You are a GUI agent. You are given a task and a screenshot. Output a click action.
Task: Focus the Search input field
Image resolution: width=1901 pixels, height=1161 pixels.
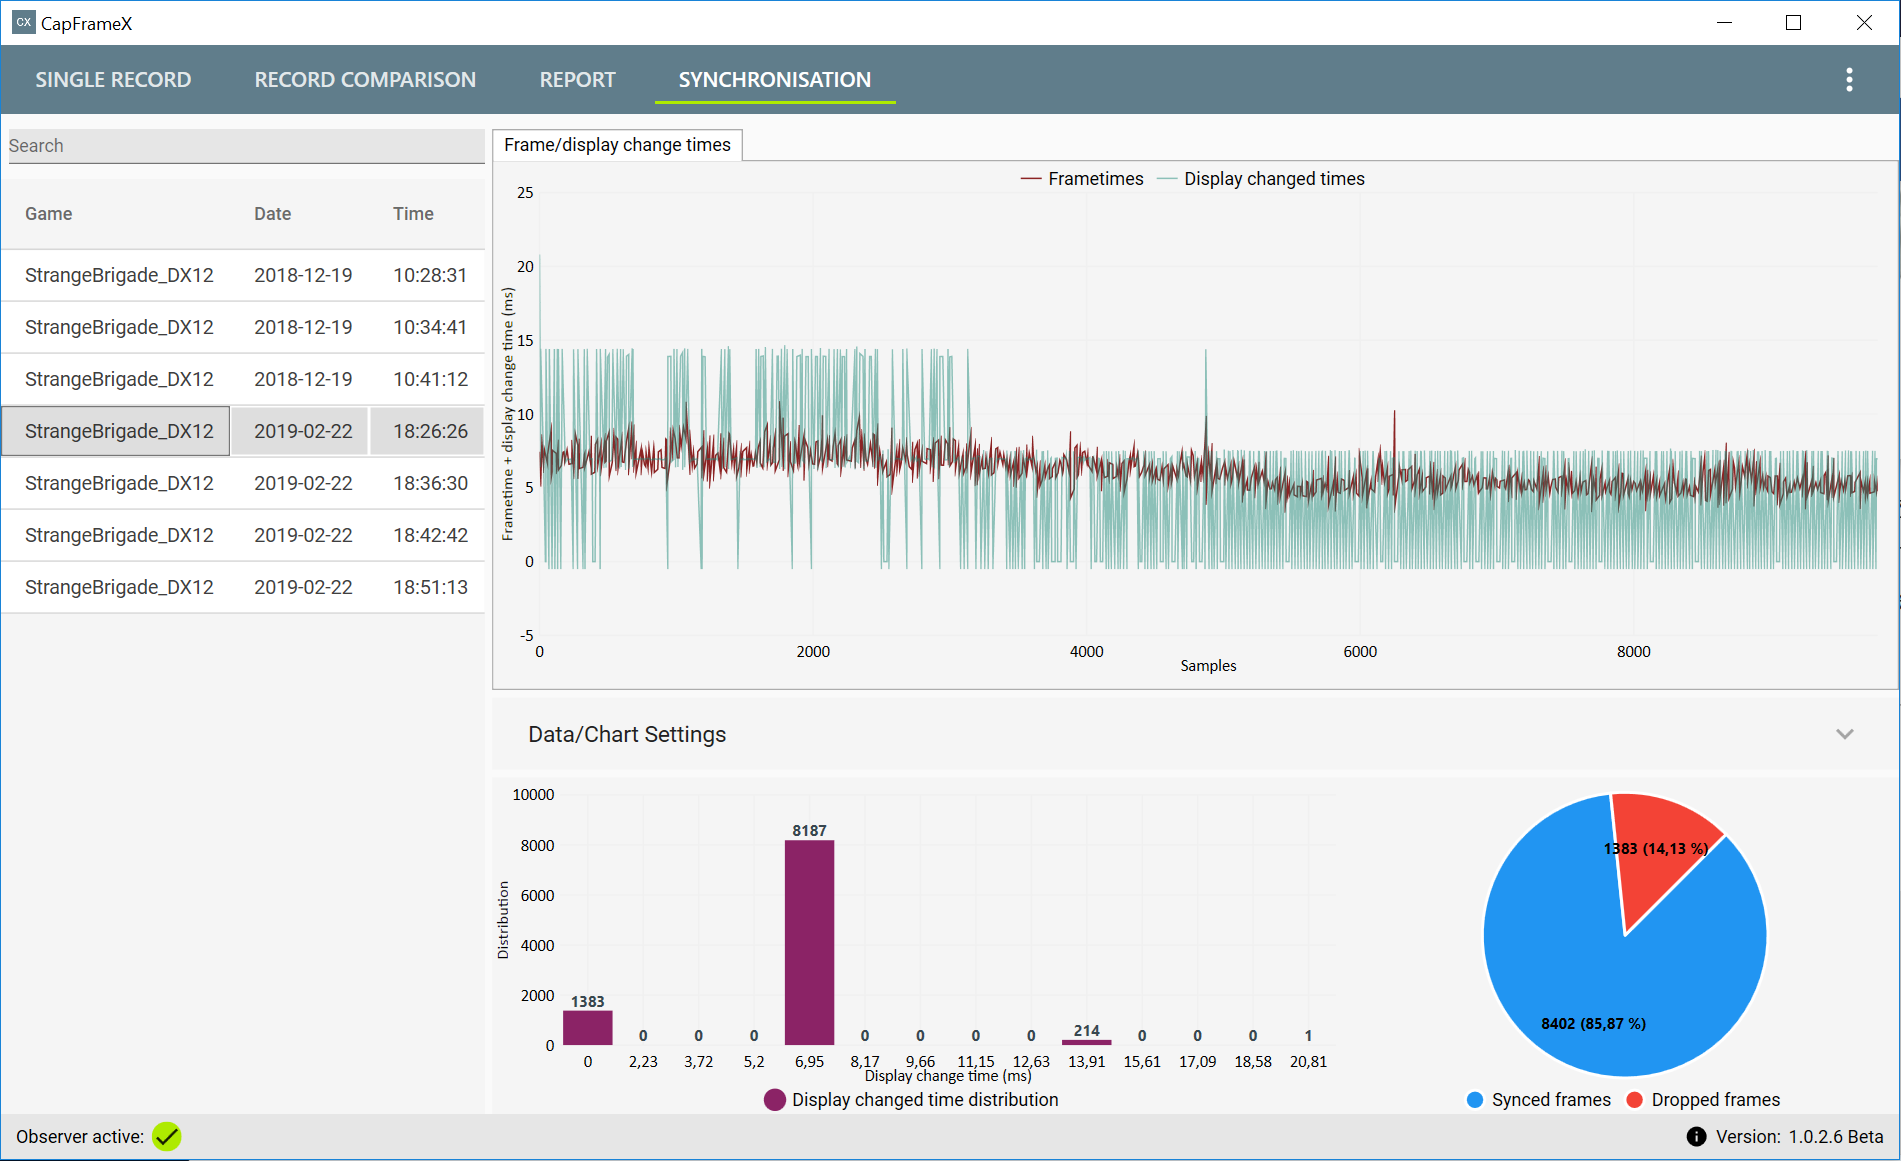245,146
